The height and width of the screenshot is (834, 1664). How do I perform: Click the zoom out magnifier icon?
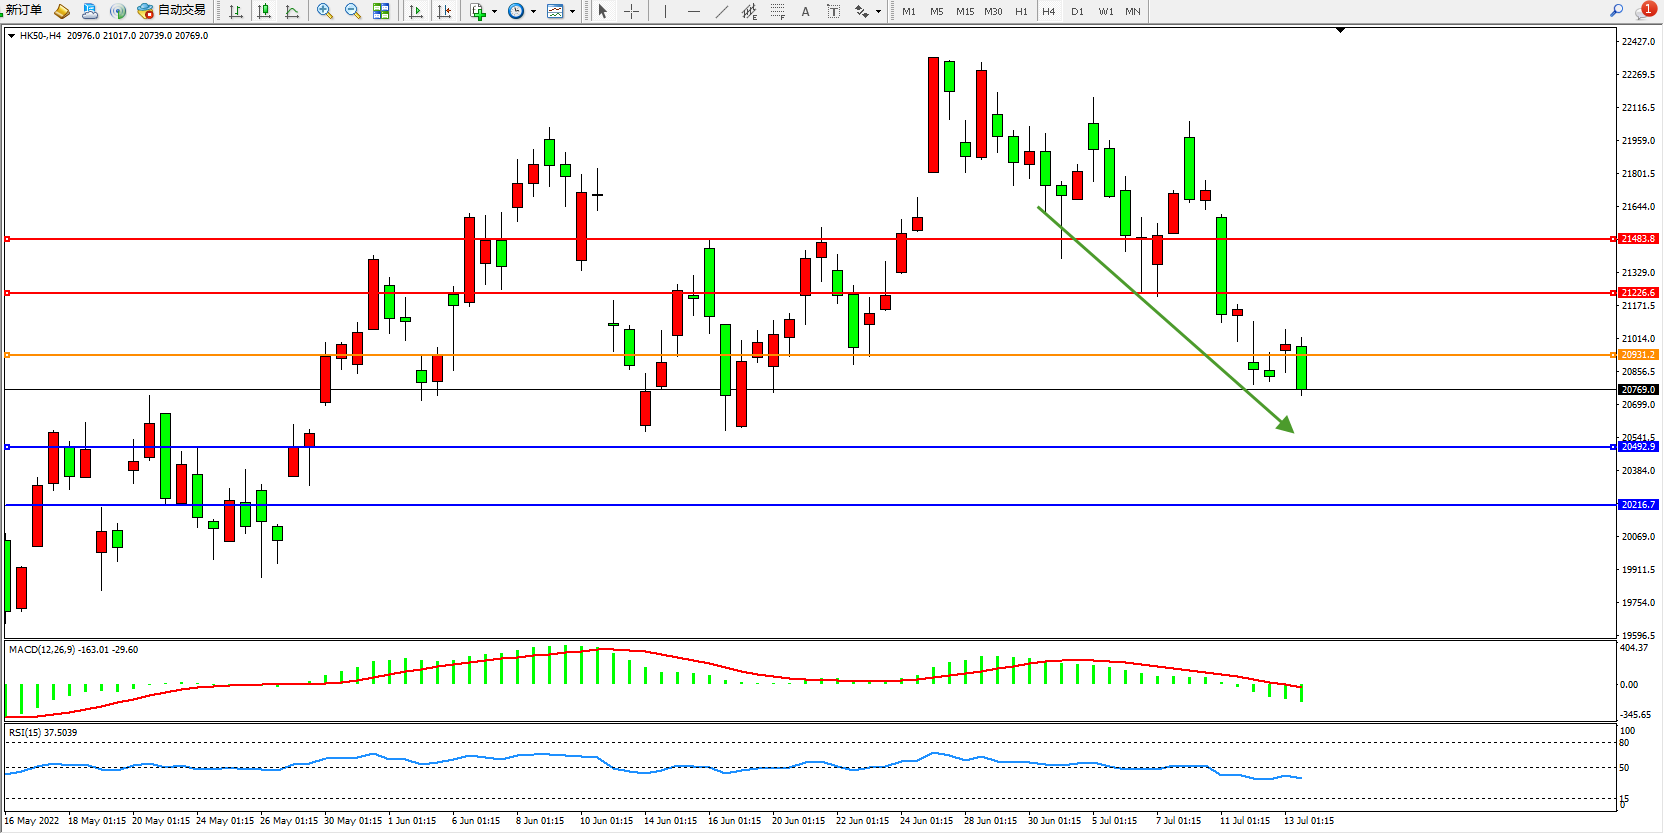(353, 11)
